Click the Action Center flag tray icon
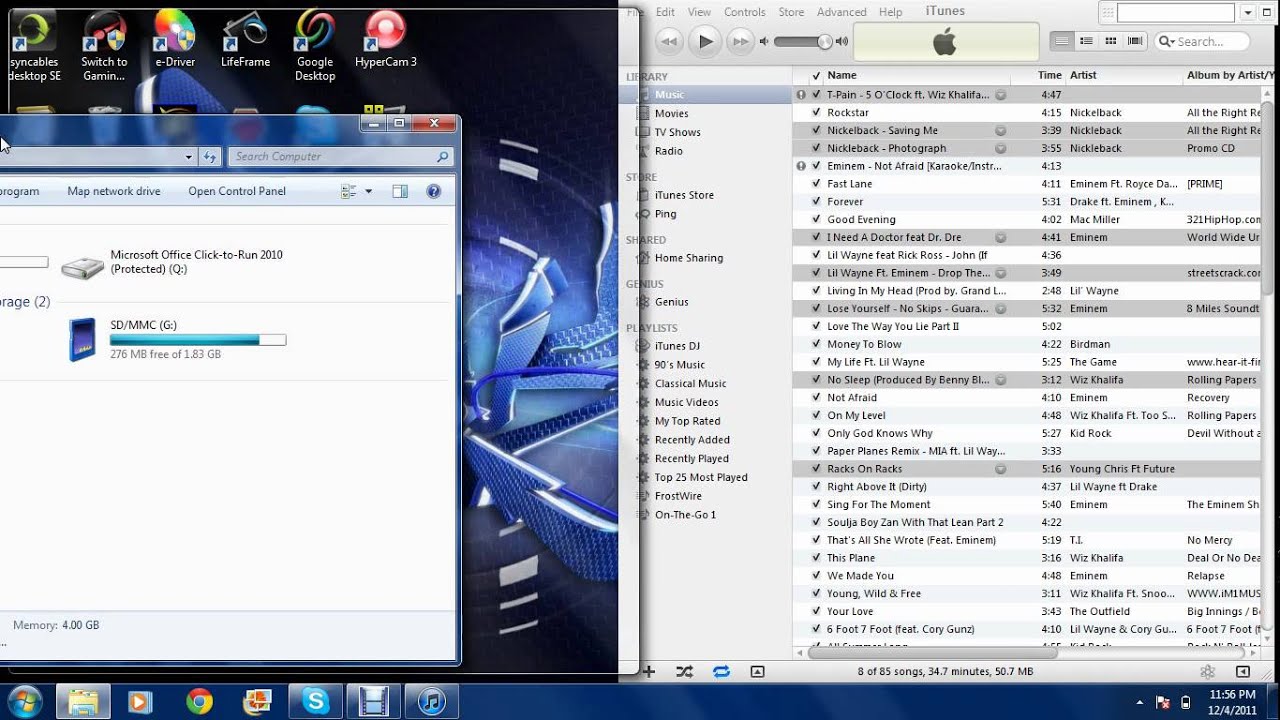 tap(1163, 702)
